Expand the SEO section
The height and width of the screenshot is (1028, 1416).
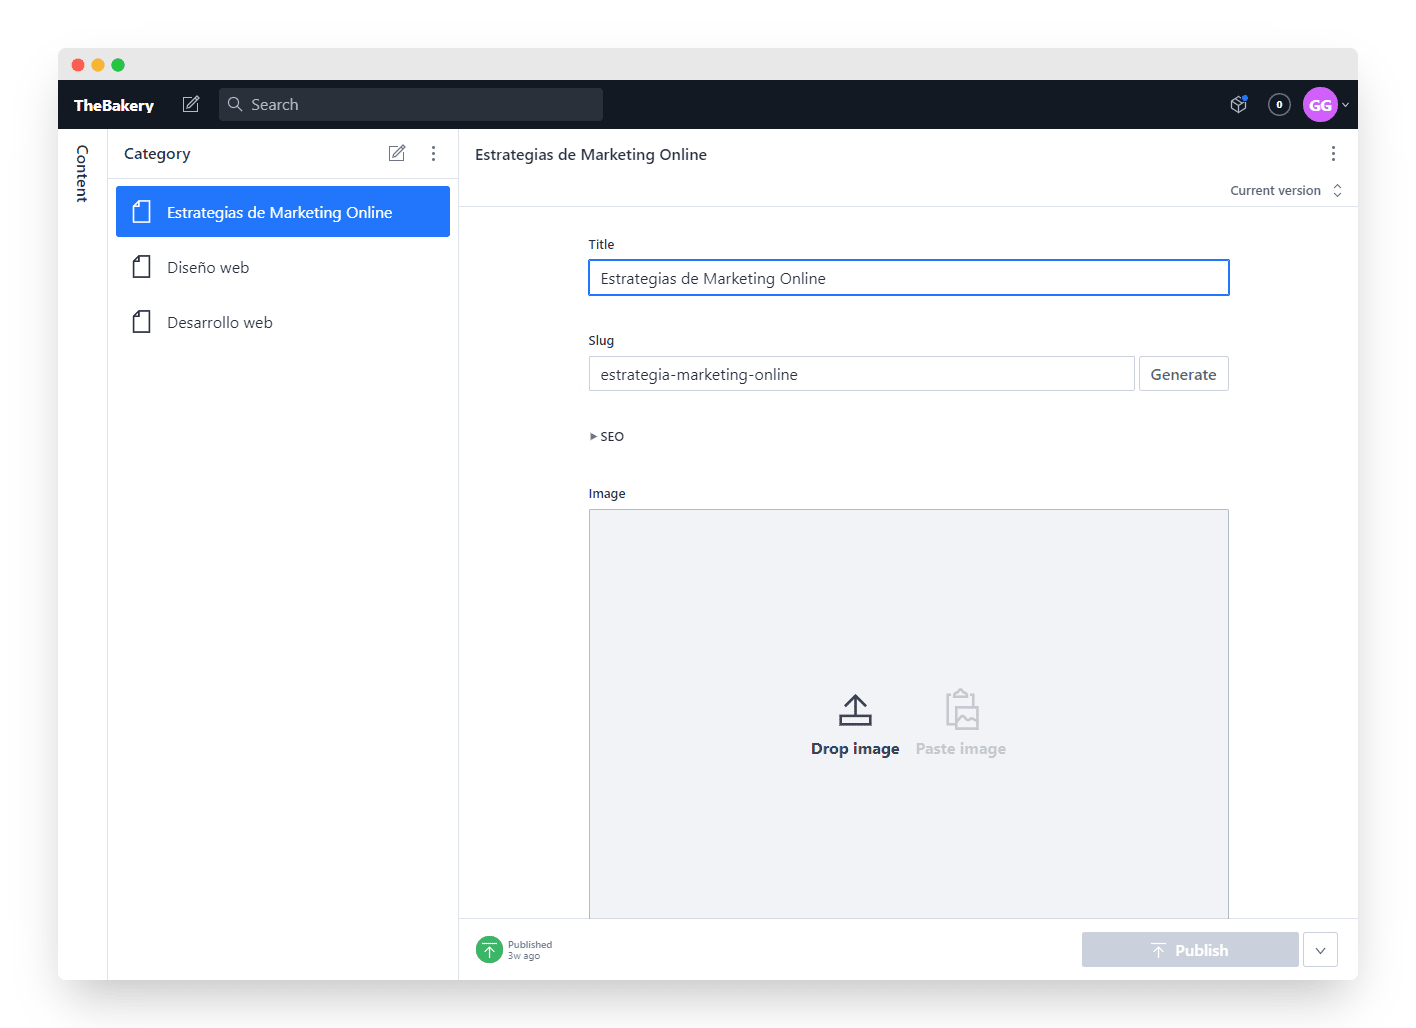coord(607,436)
